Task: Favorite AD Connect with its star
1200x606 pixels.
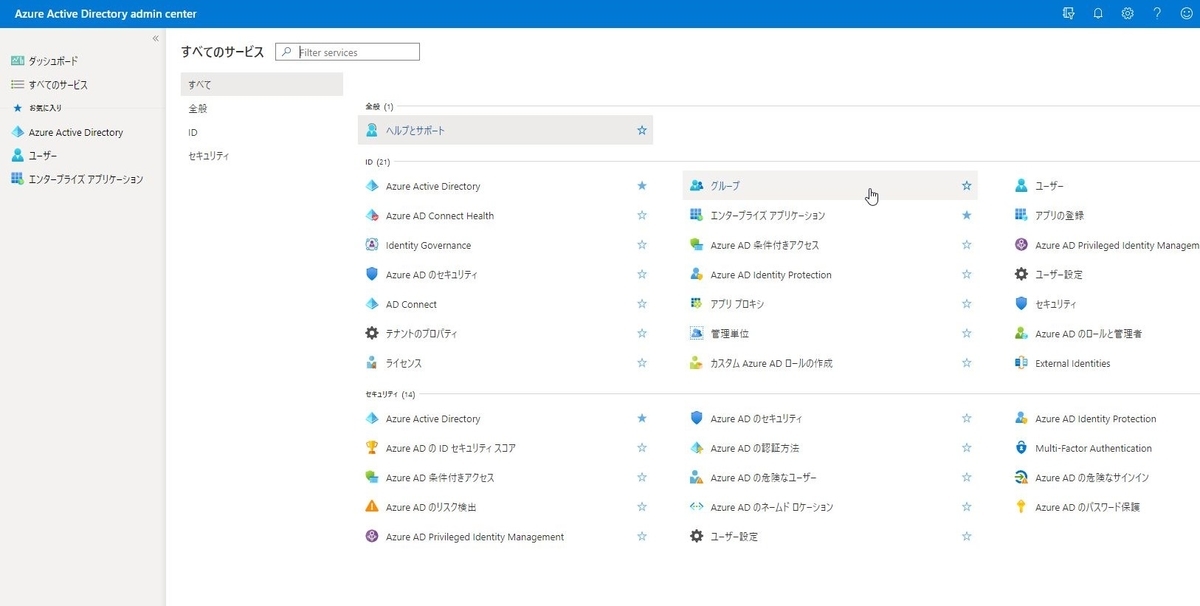Action: point(642,304)
